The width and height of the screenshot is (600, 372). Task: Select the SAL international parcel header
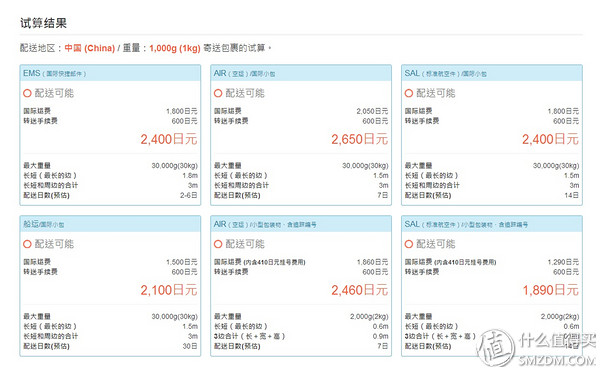[492, 73]
